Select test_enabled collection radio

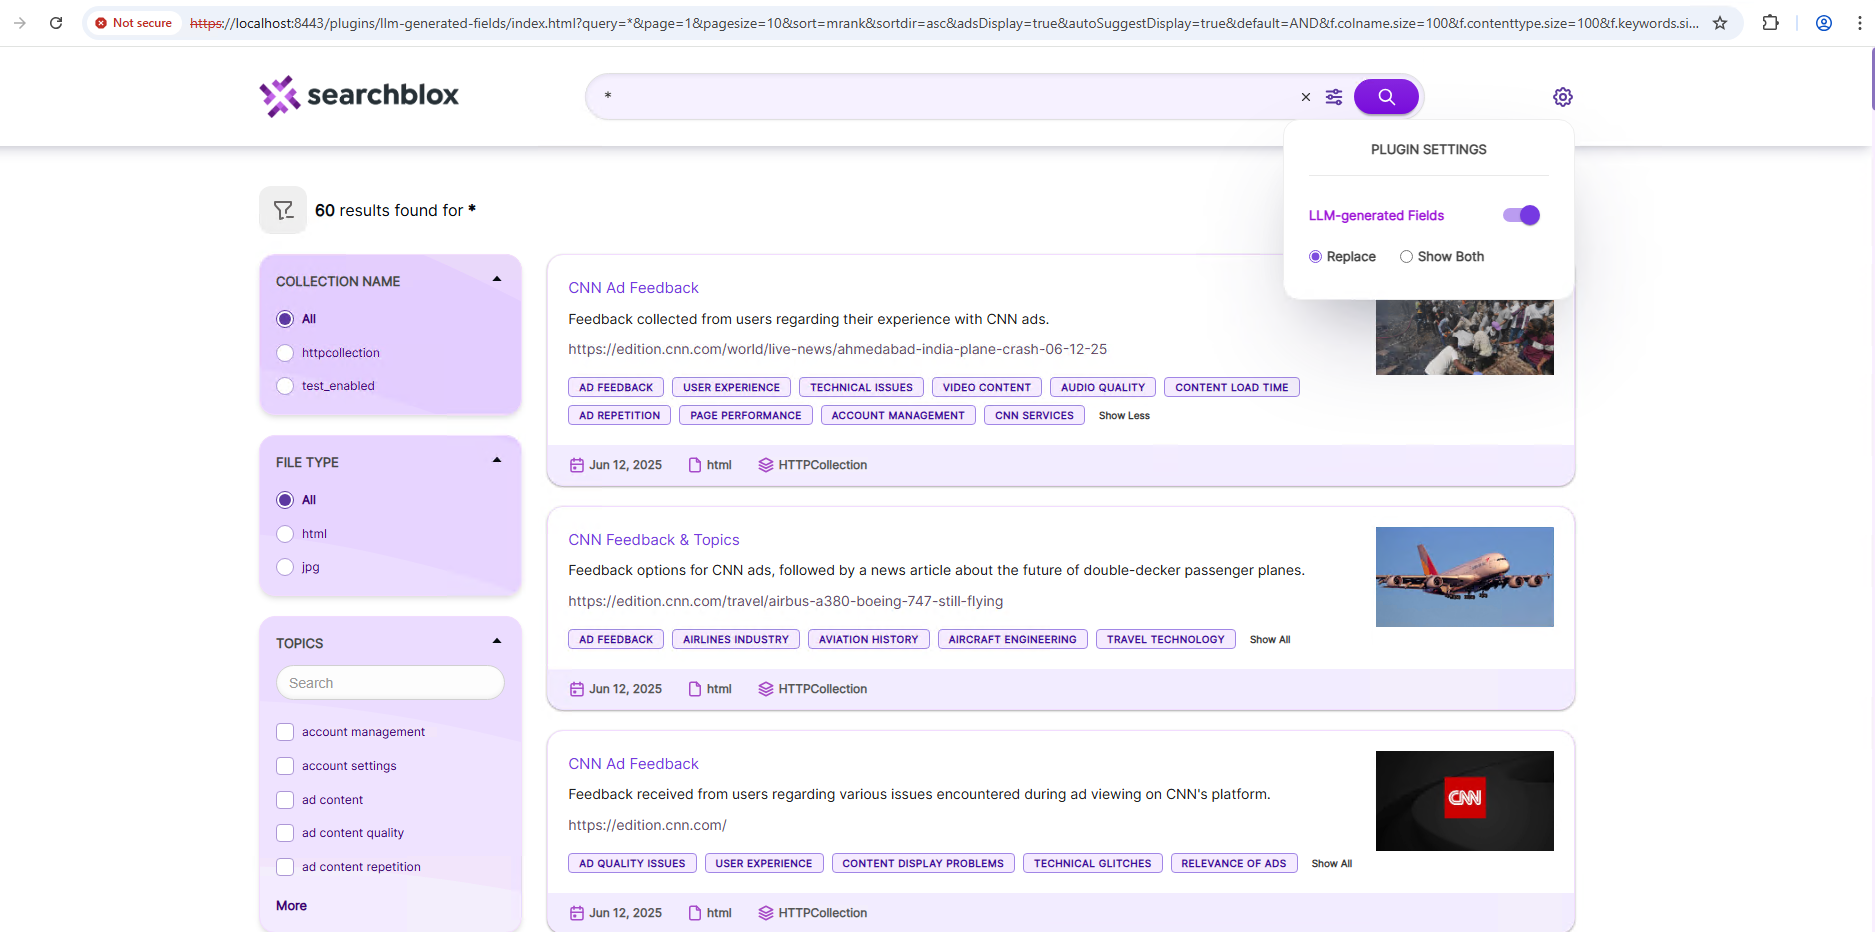tap(285, 386)
